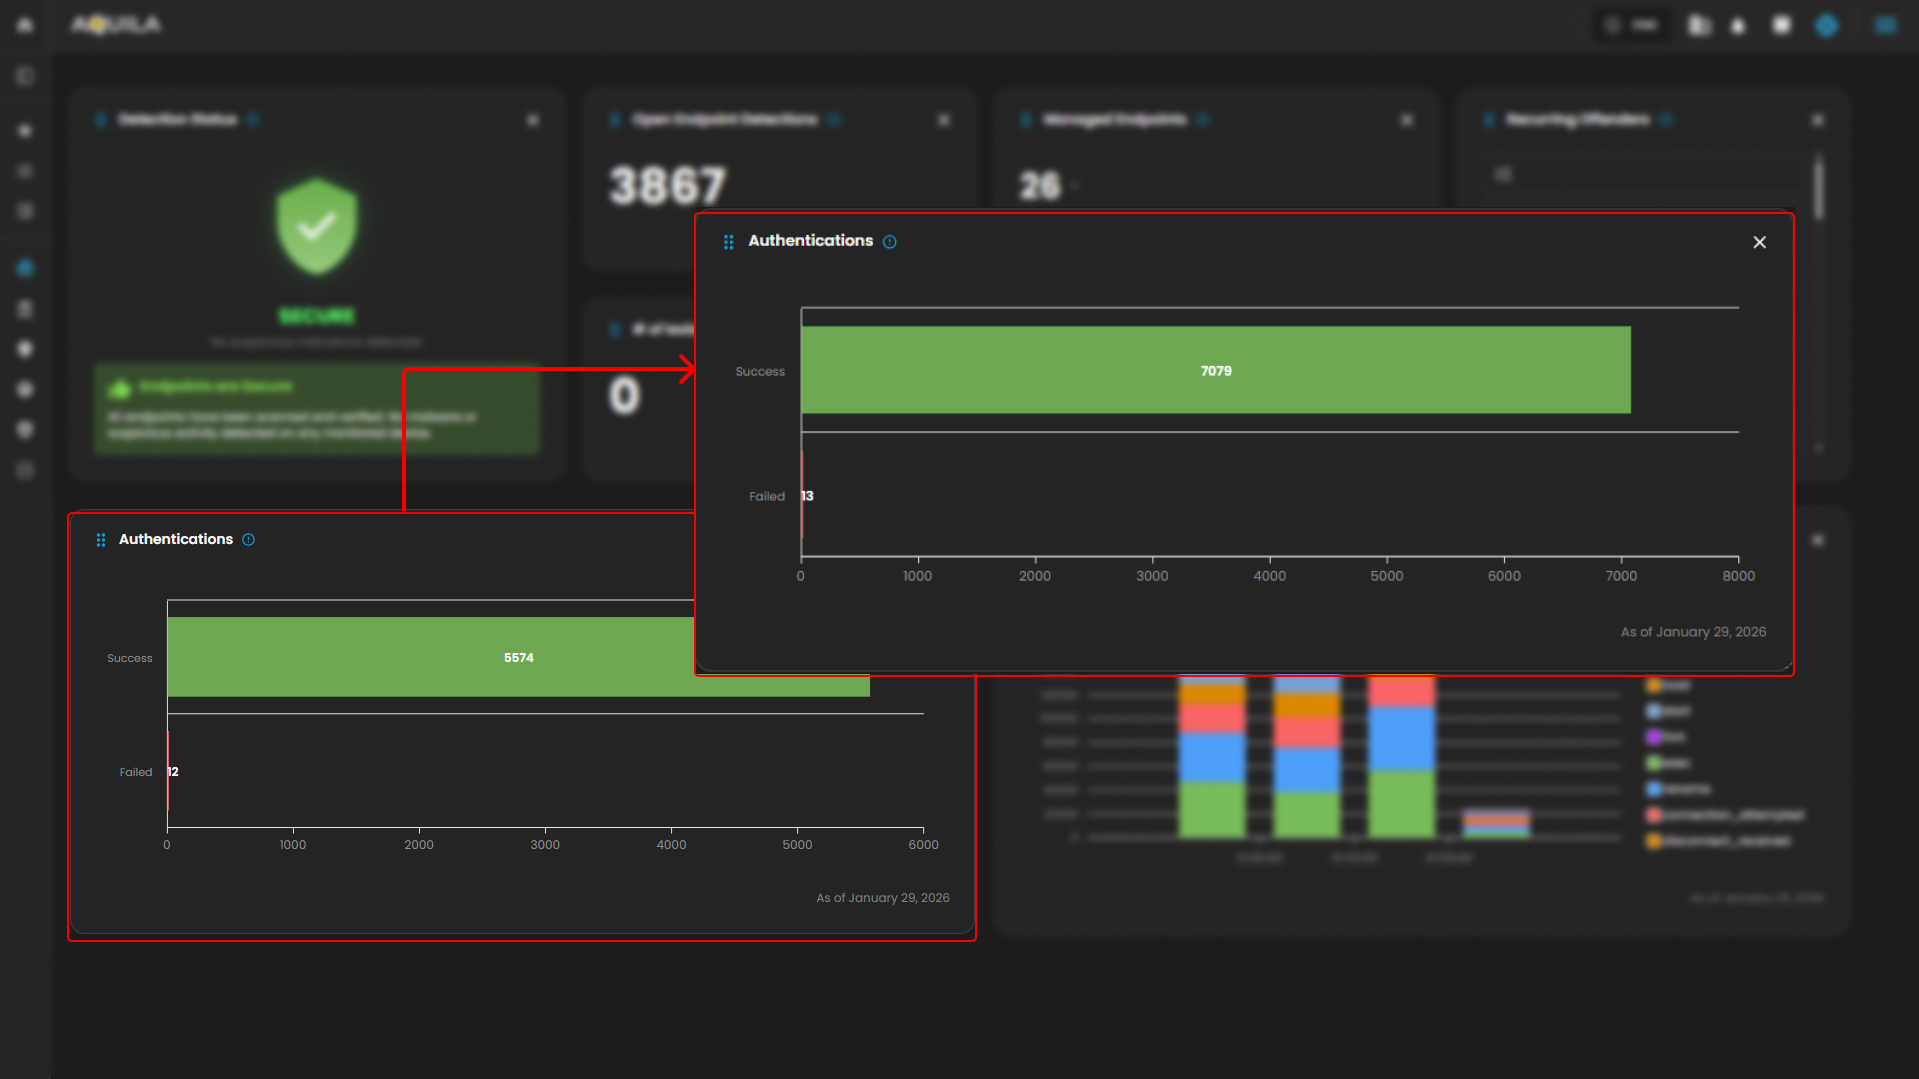Close the enlarged Authentications panel
Screen dimensions: 1919x1079
[1759, 242]
